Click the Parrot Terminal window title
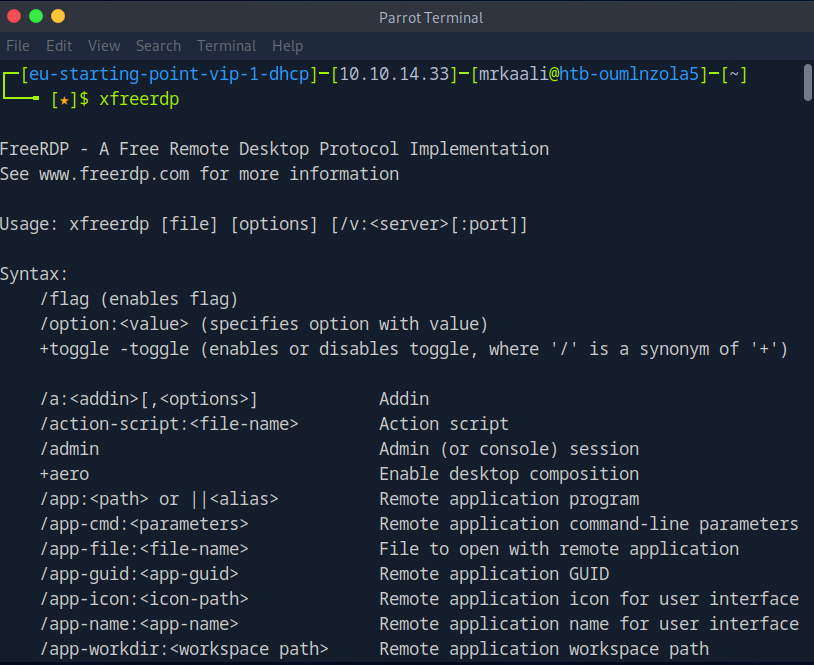Viewport: 814px width, 665px height. (431, 17)
